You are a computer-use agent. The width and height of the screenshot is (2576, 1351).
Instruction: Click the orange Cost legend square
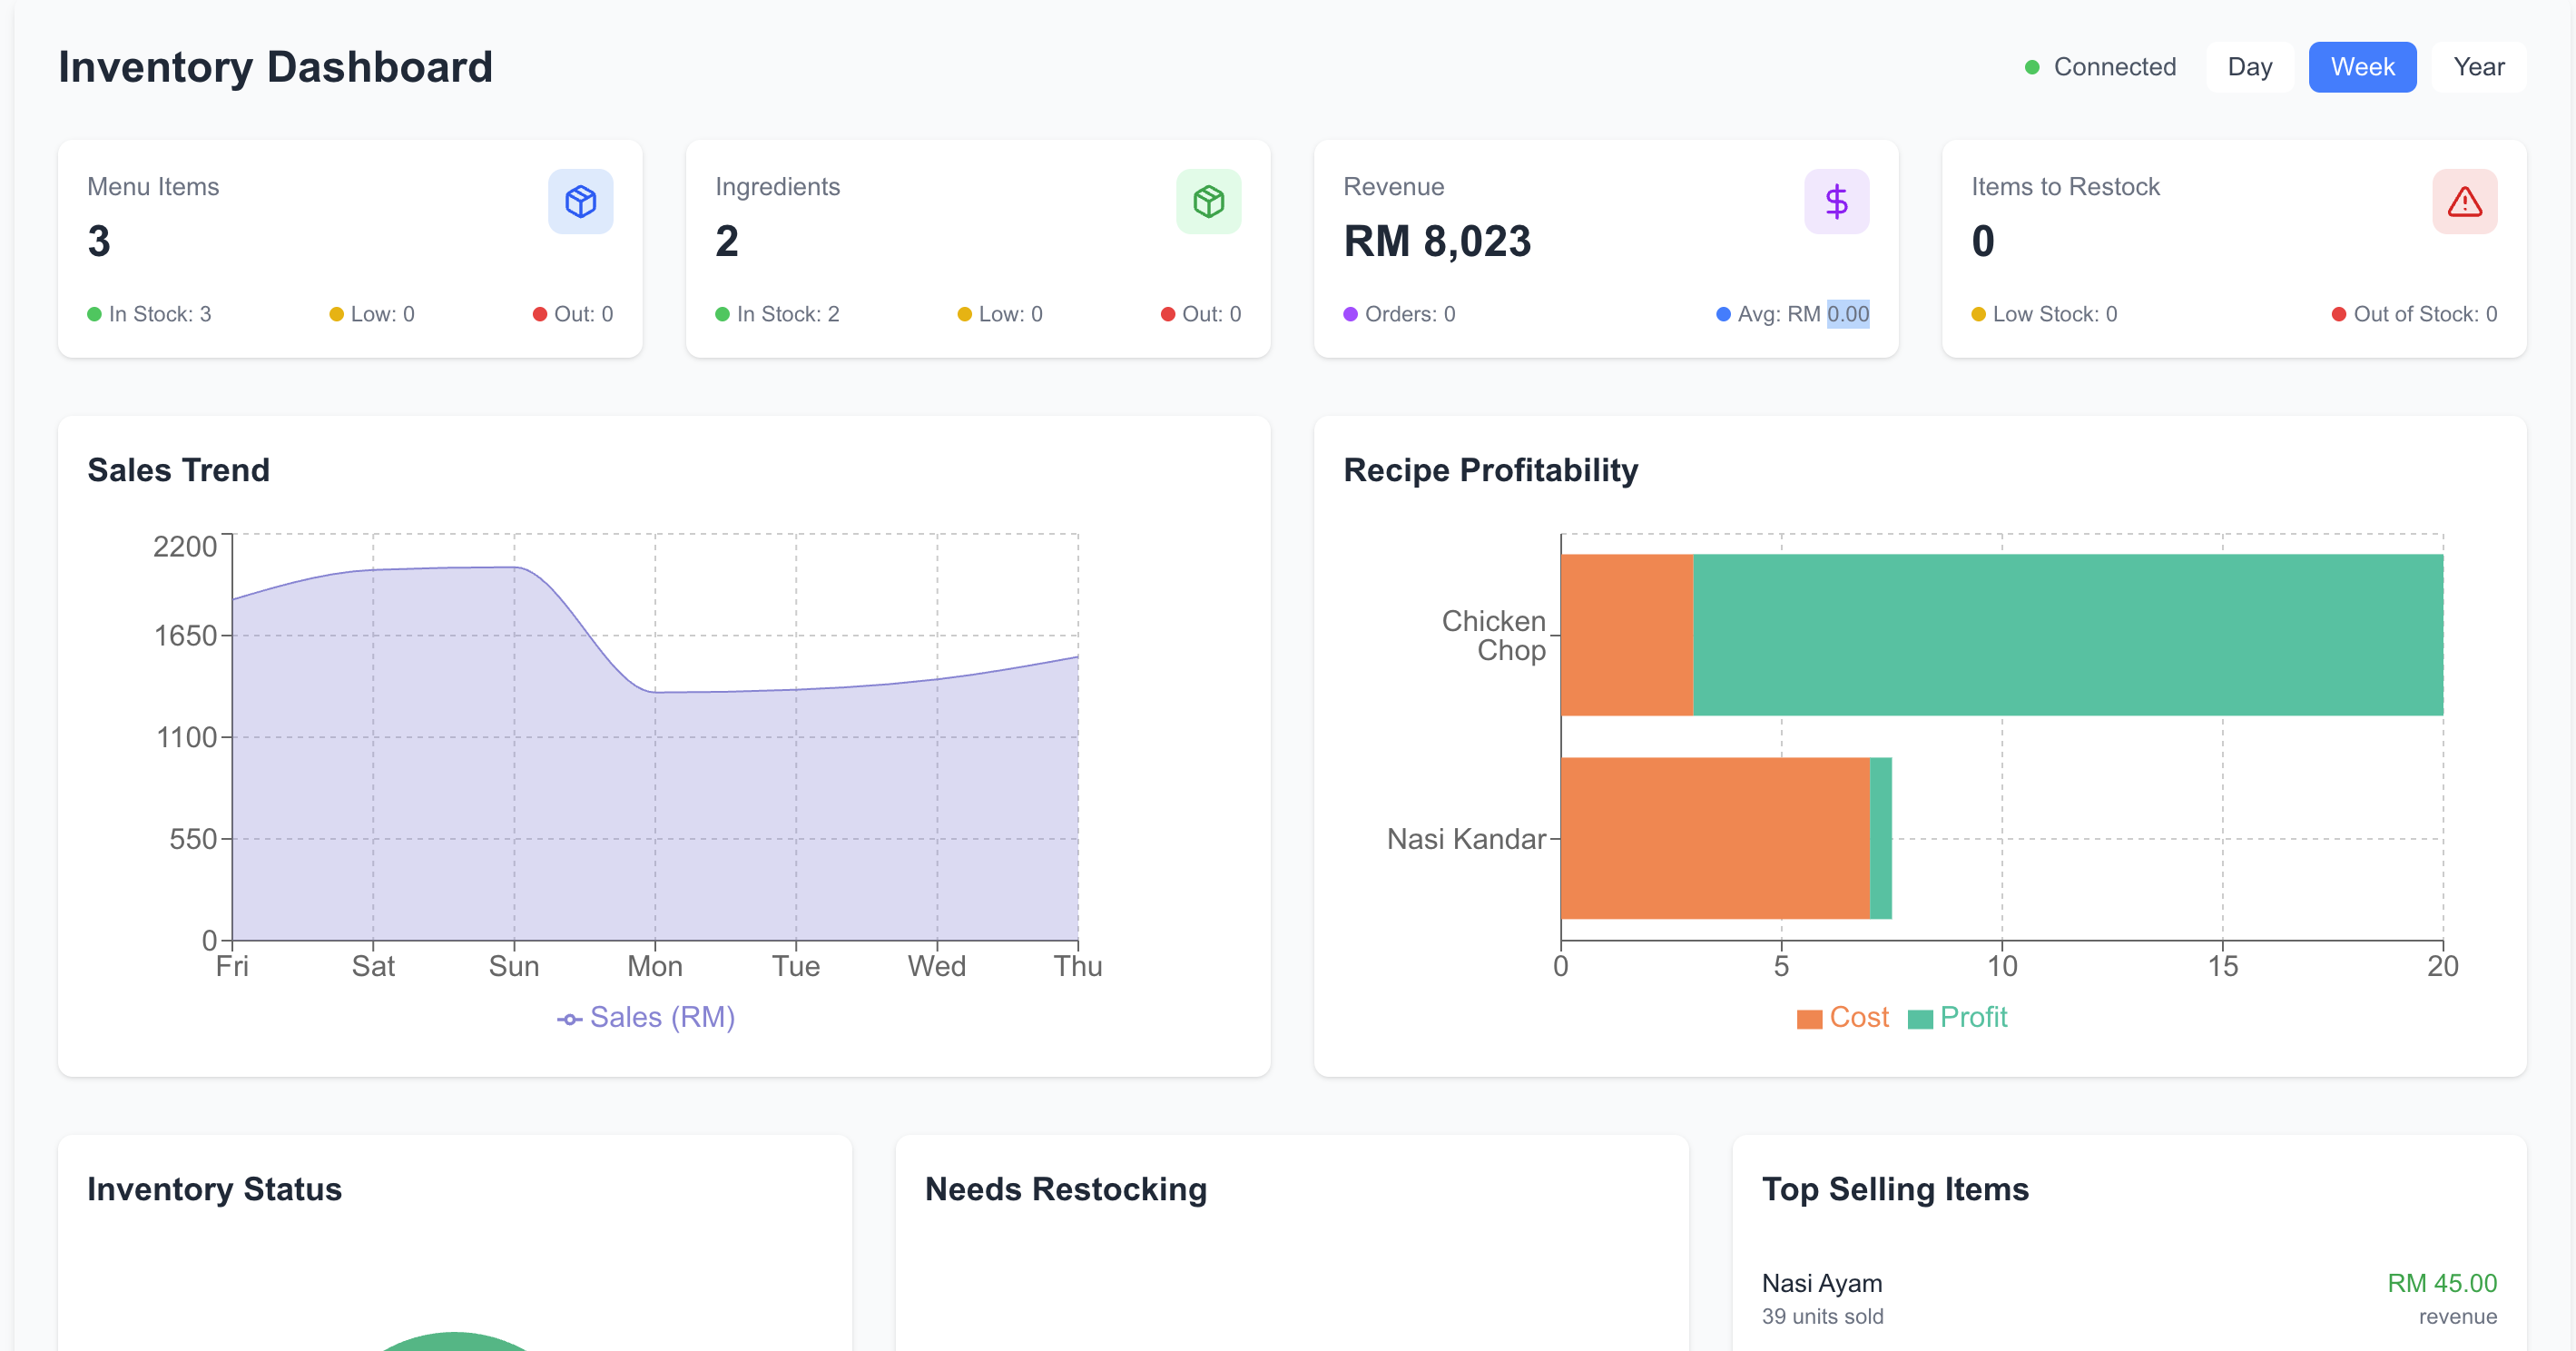tap(1808, 1019)
